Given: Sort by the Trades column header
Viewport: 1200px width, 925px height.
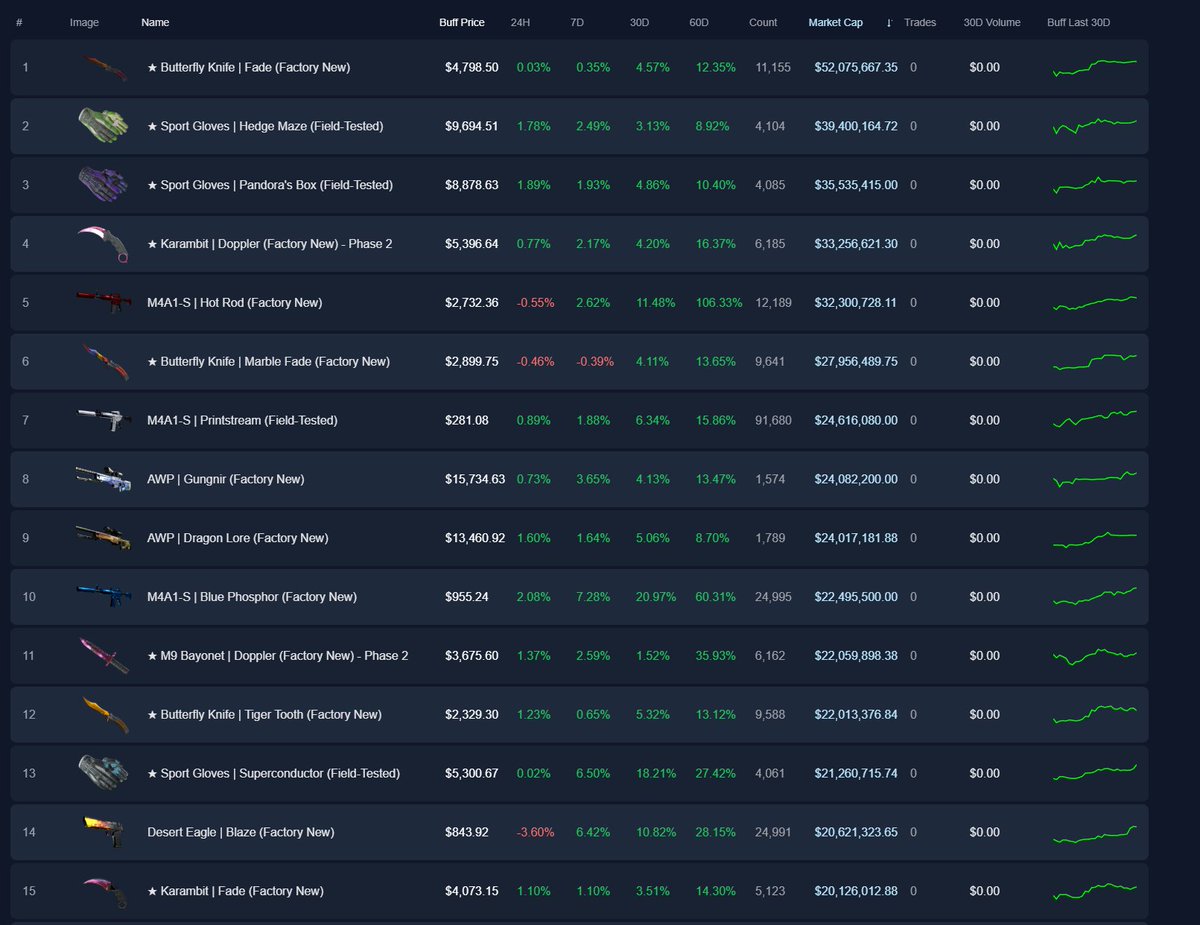Looking at the screenshot, I should pyautogui.click(x=920, y=22).
